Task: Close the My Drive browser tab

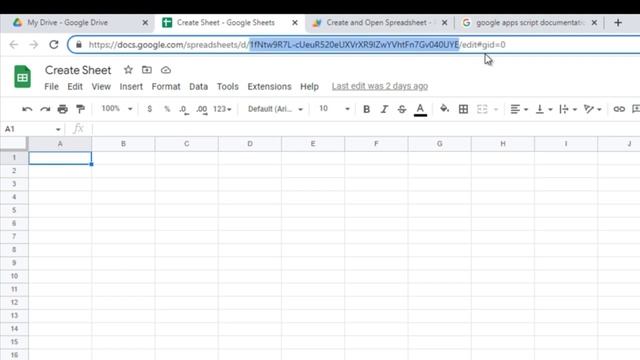Action: coord(145,23)
